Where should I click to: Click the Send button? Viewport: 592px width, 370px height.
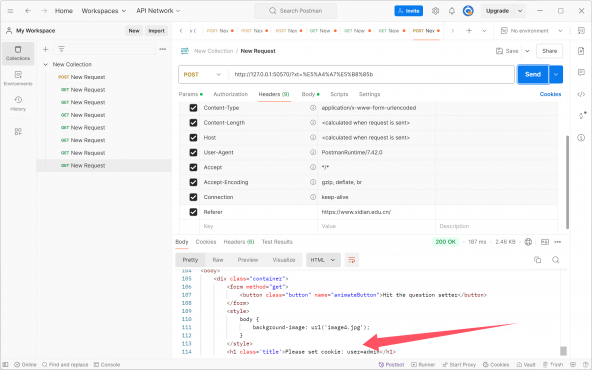(533, 74)
